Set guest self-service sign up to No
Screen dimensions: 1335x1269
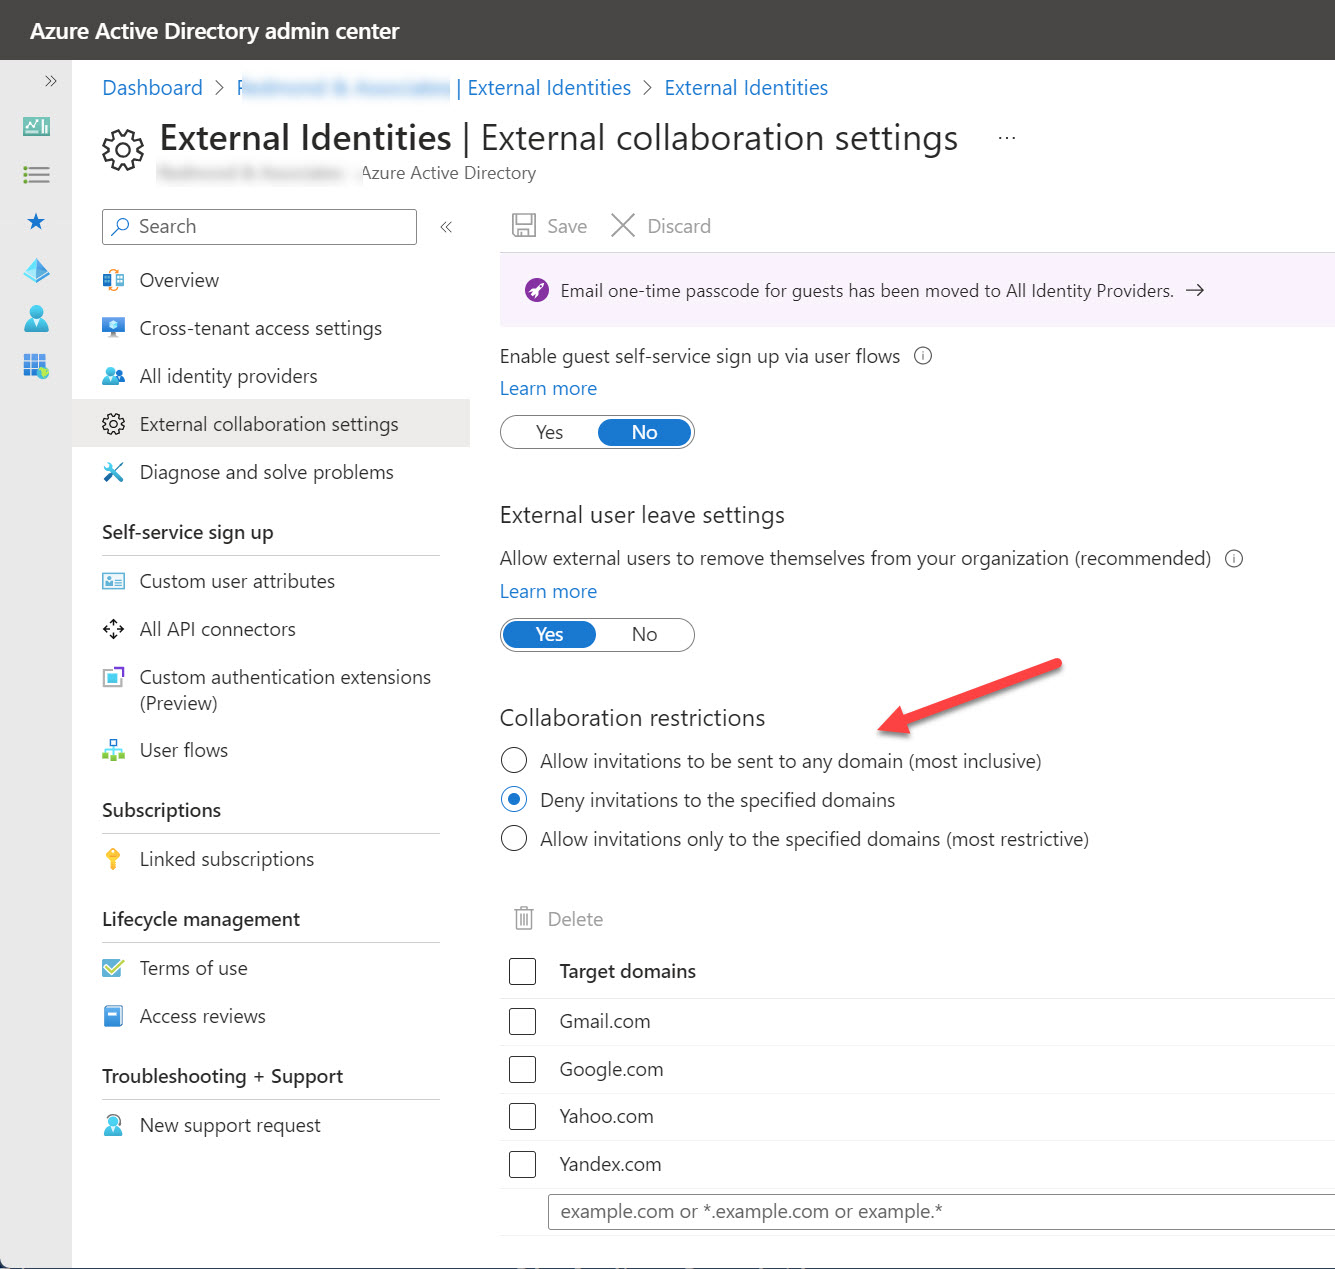pyautogui.click(x=645, y=432)
